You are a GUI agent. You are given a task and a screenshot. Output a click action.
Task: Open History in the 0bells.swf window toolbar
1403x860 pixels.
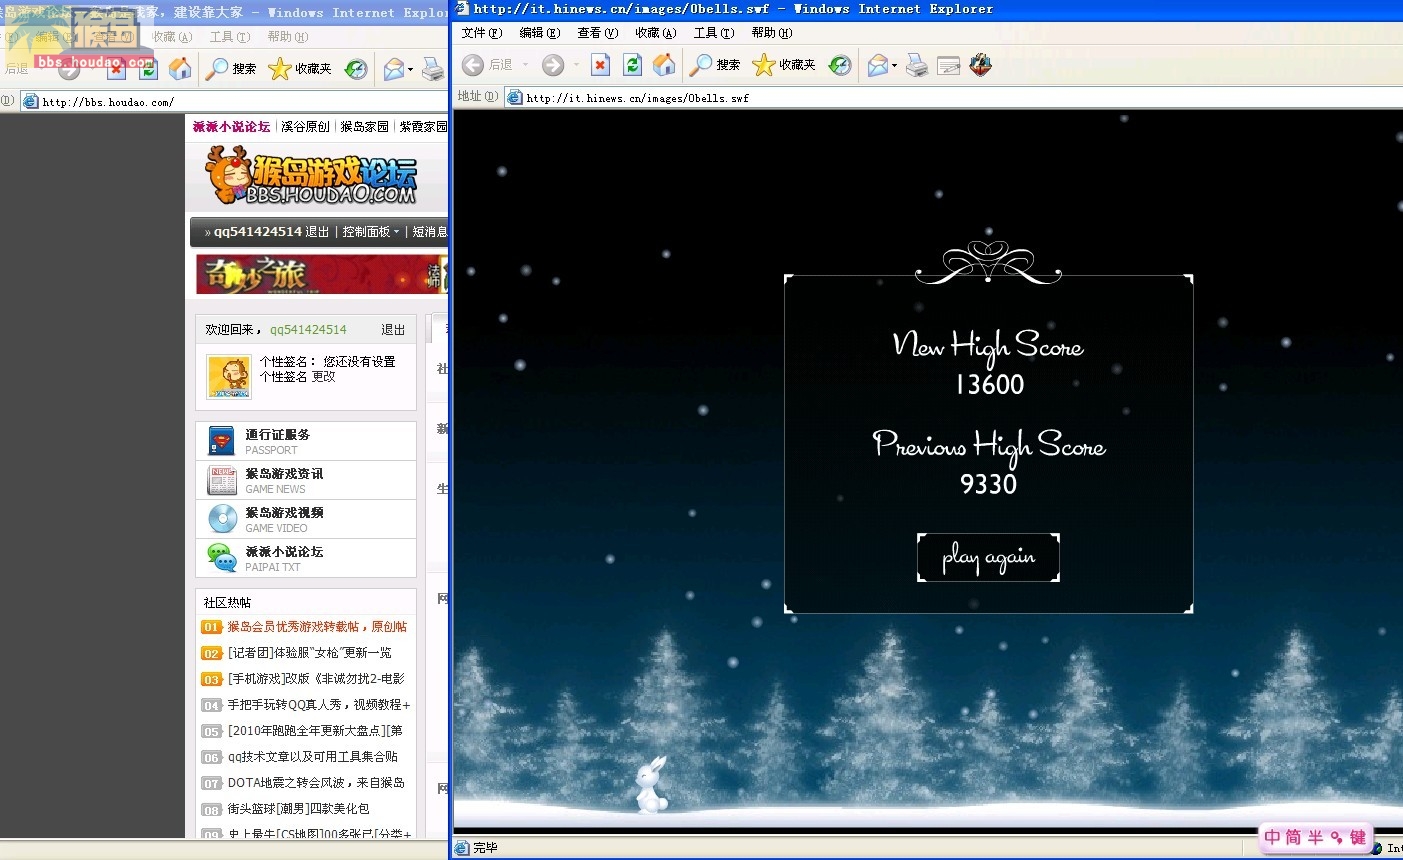pyautogui.click(x=840, y=65)
